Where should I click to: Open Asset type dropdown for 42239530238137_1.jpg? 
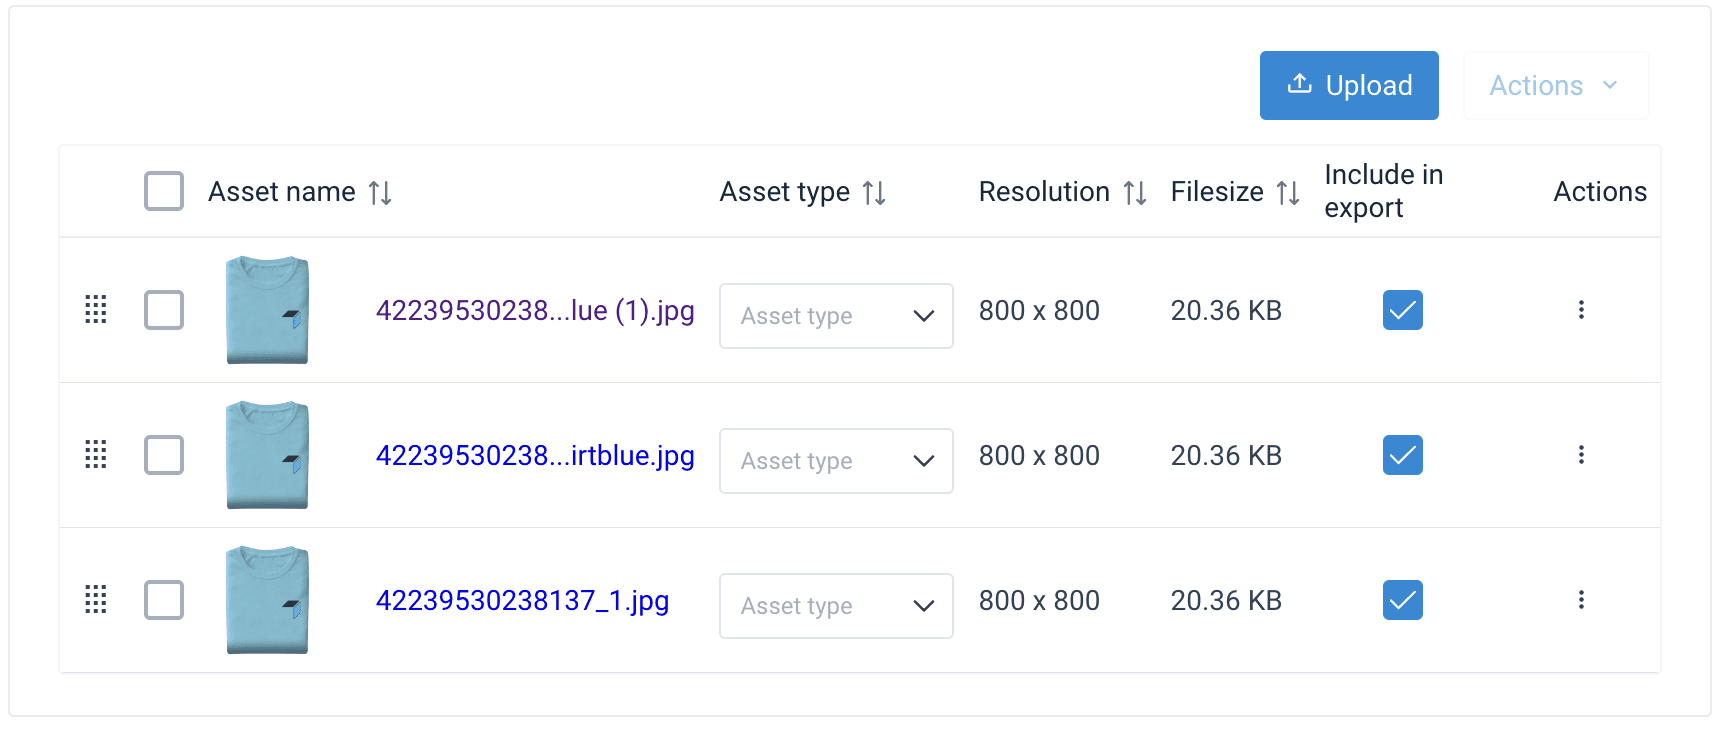[x=836, y=606]
